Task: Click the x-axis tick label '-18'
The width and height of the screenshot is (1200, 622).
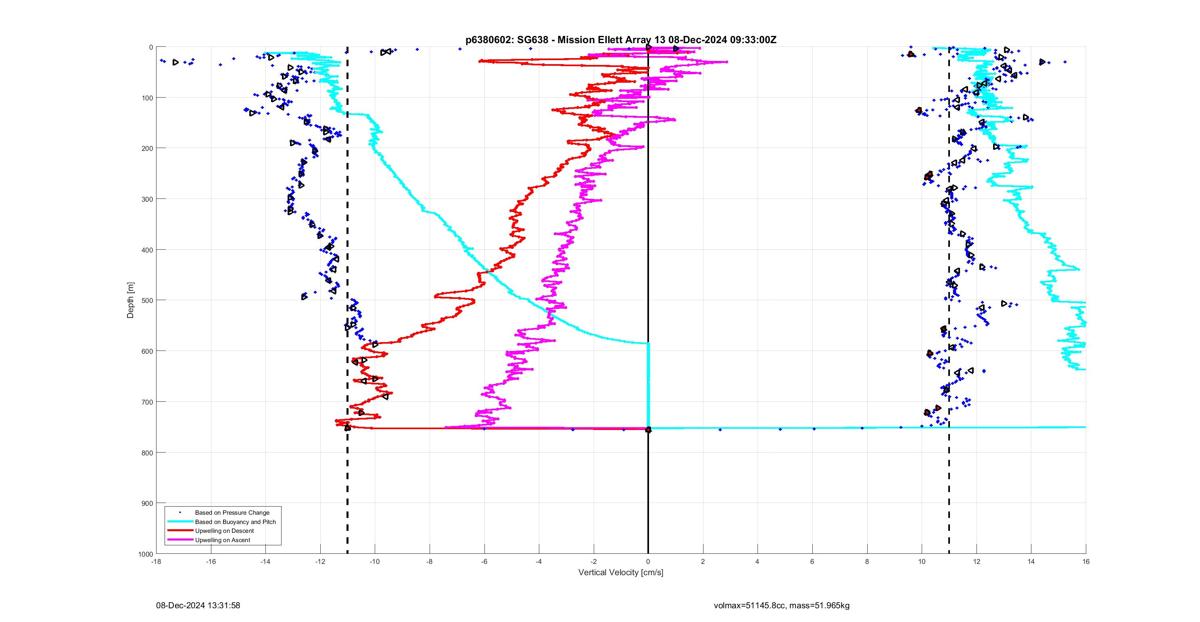Action: tap(155, 561)
